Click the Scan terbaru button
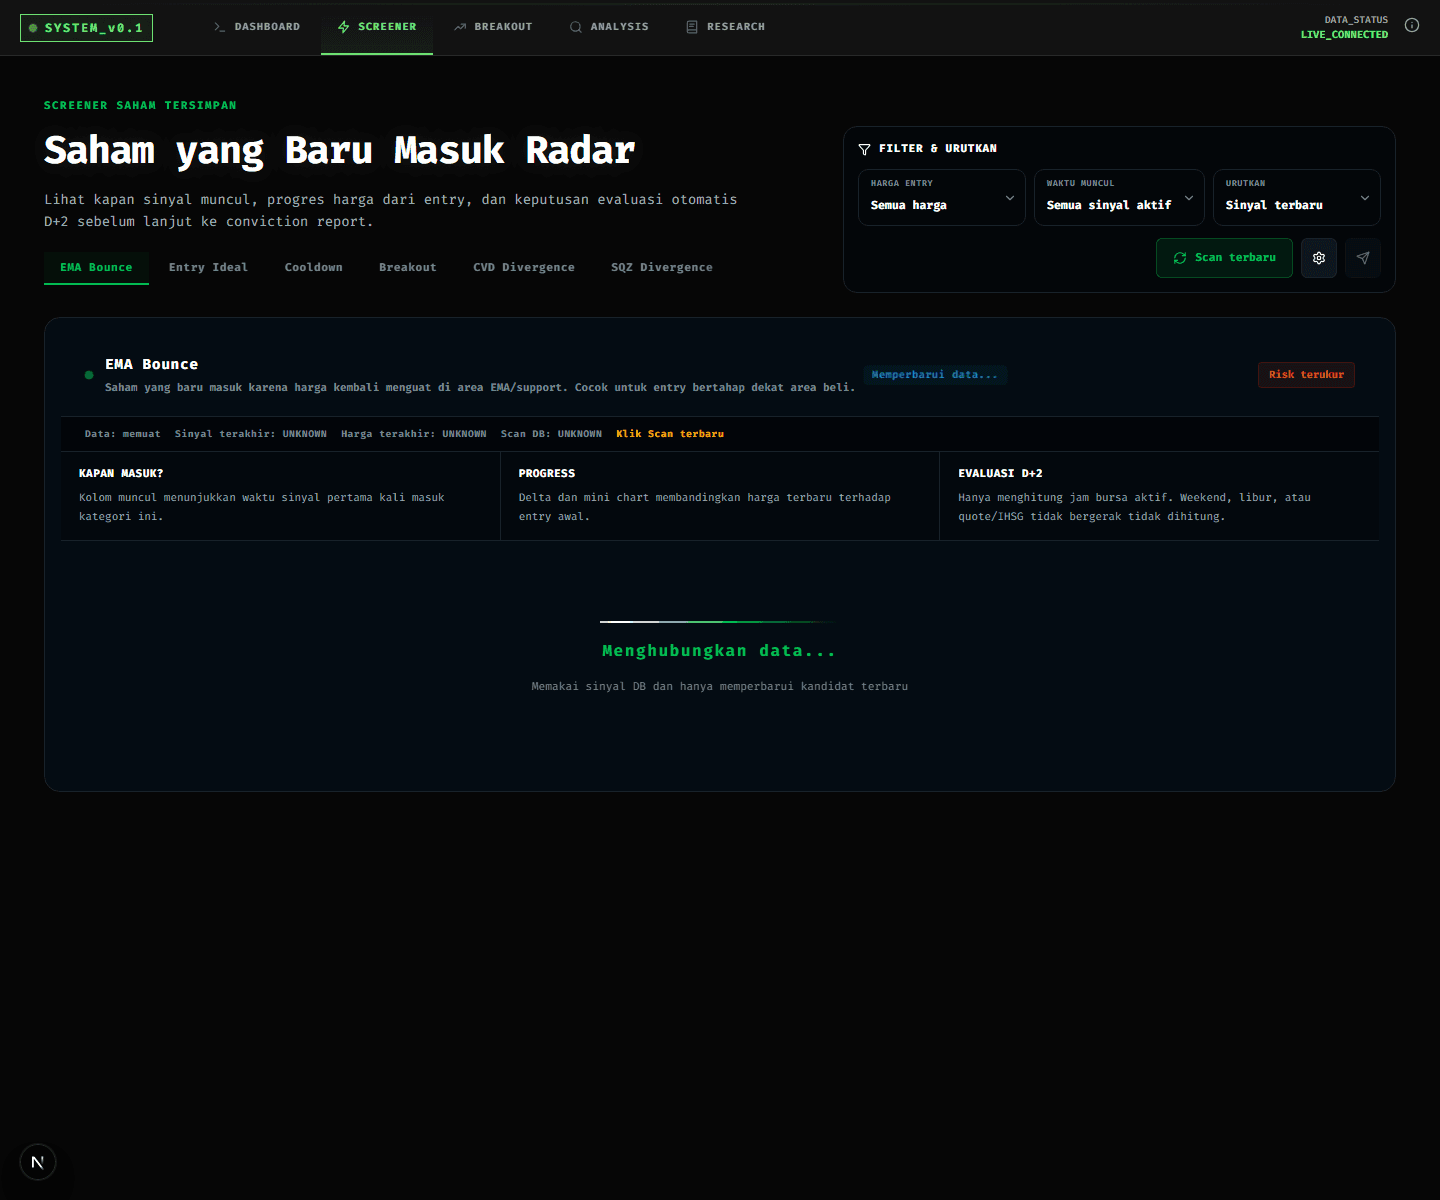1440x1200 pixels. 1224,258
